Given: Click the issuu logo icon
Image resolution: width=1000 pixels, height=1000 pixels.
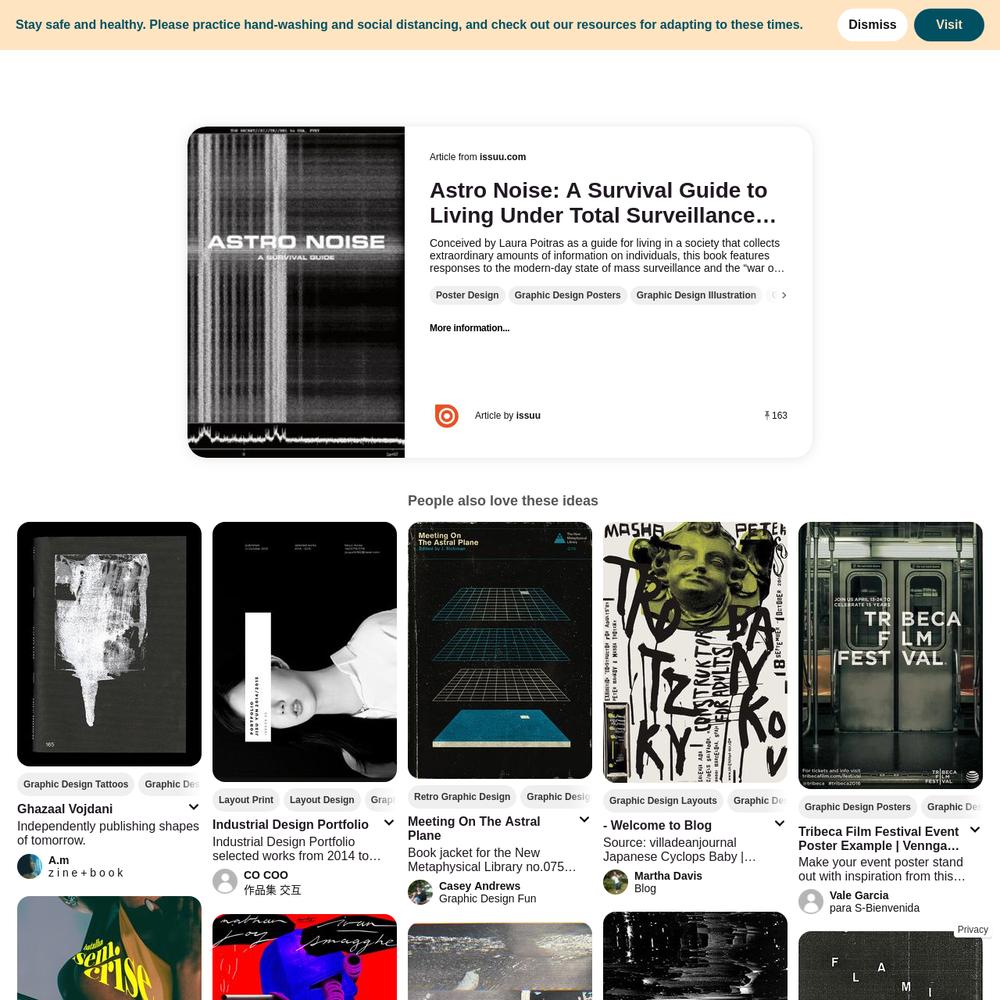Looking at the screenshot, I should coord(446,415).
